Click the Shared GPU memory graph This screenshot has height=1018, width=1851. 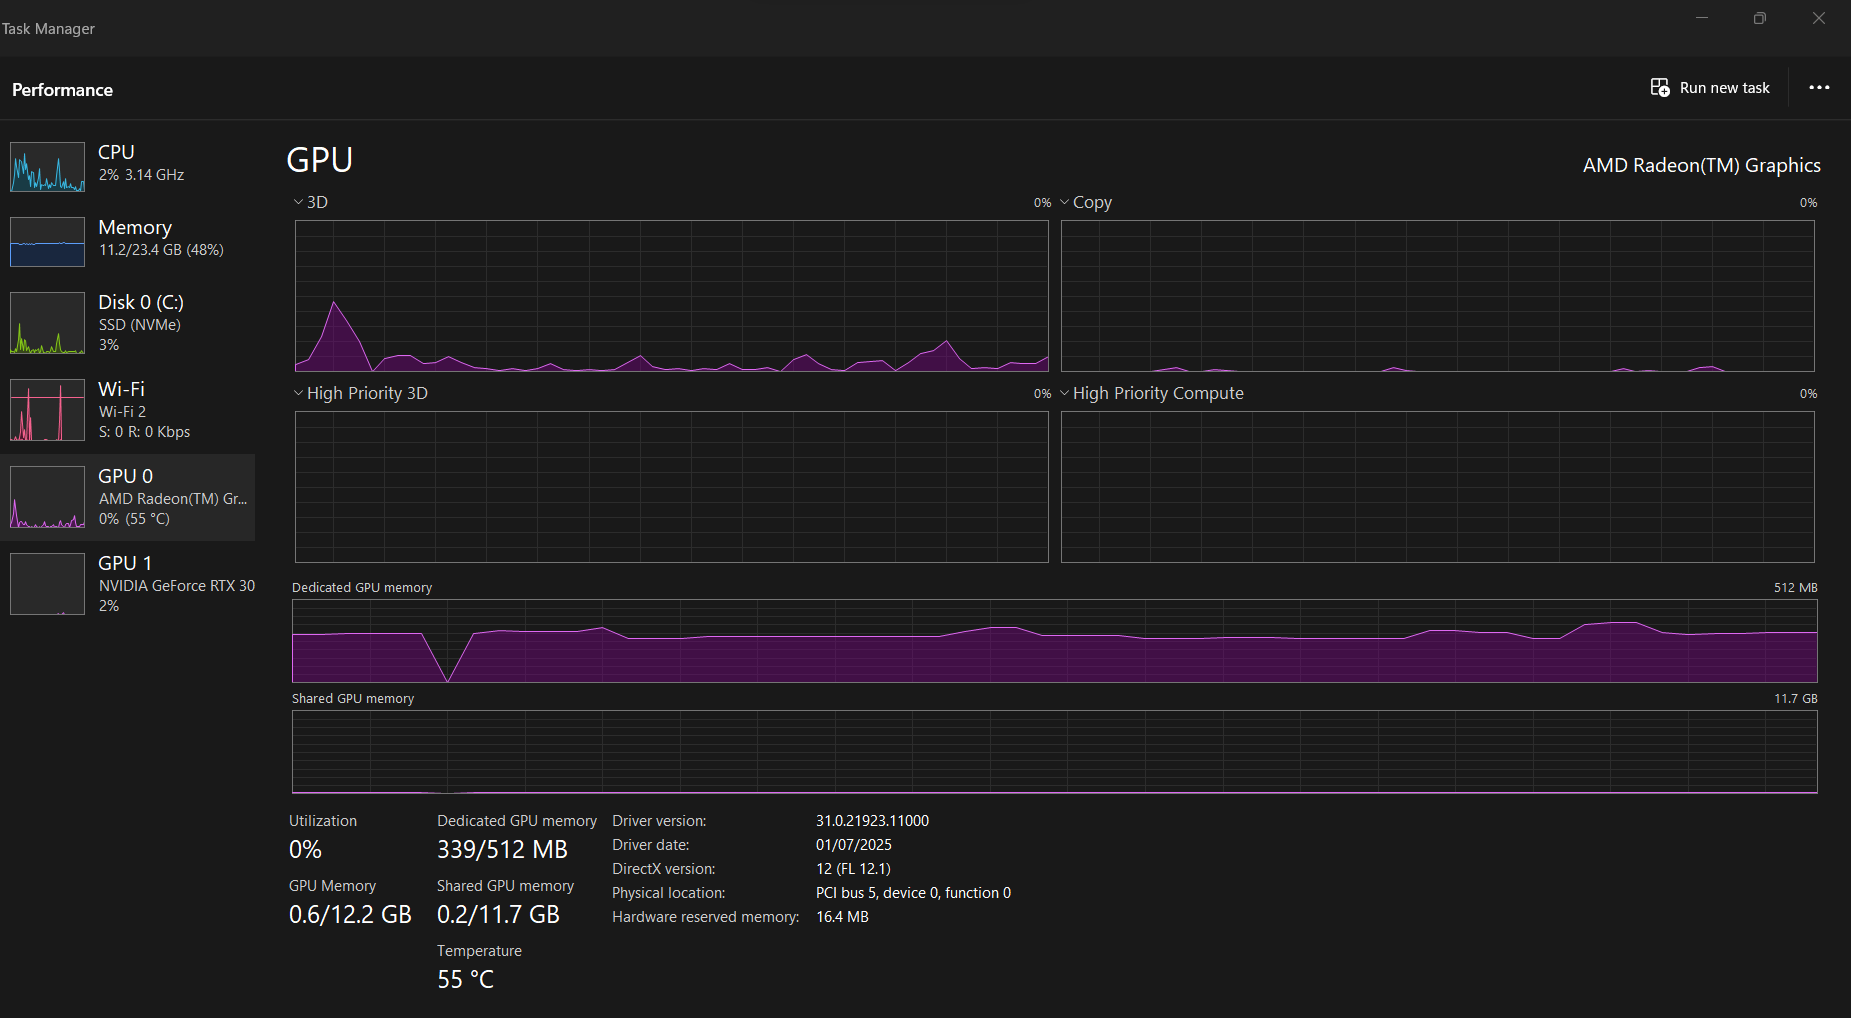coord(1054,752)
